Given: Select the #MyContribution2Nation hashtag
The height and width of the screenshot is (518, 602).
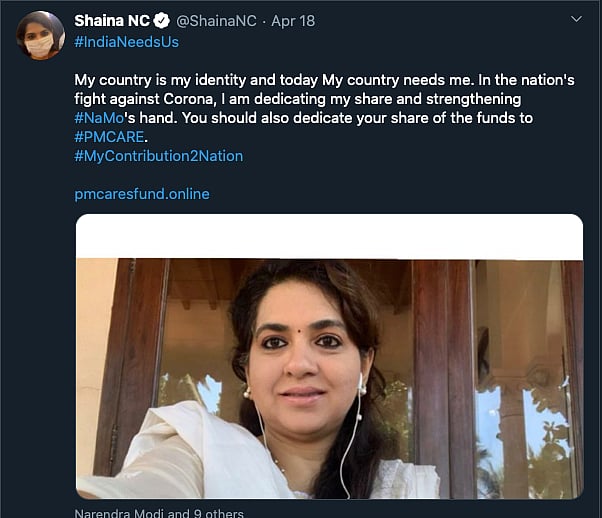Looking at the screenshot, I should (x=159, y=156).
